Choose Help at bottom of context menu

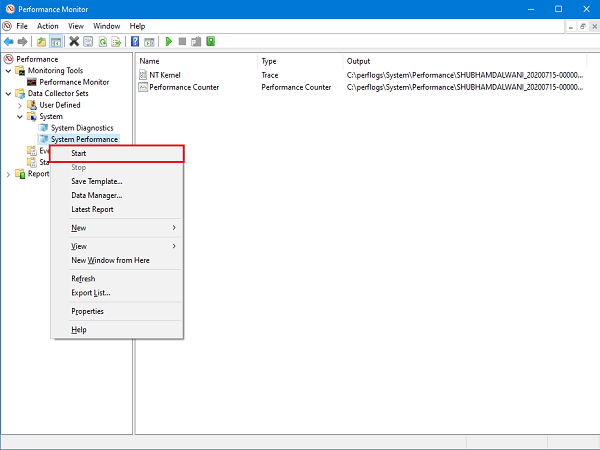pyautogui.click(x=117, y=329)
